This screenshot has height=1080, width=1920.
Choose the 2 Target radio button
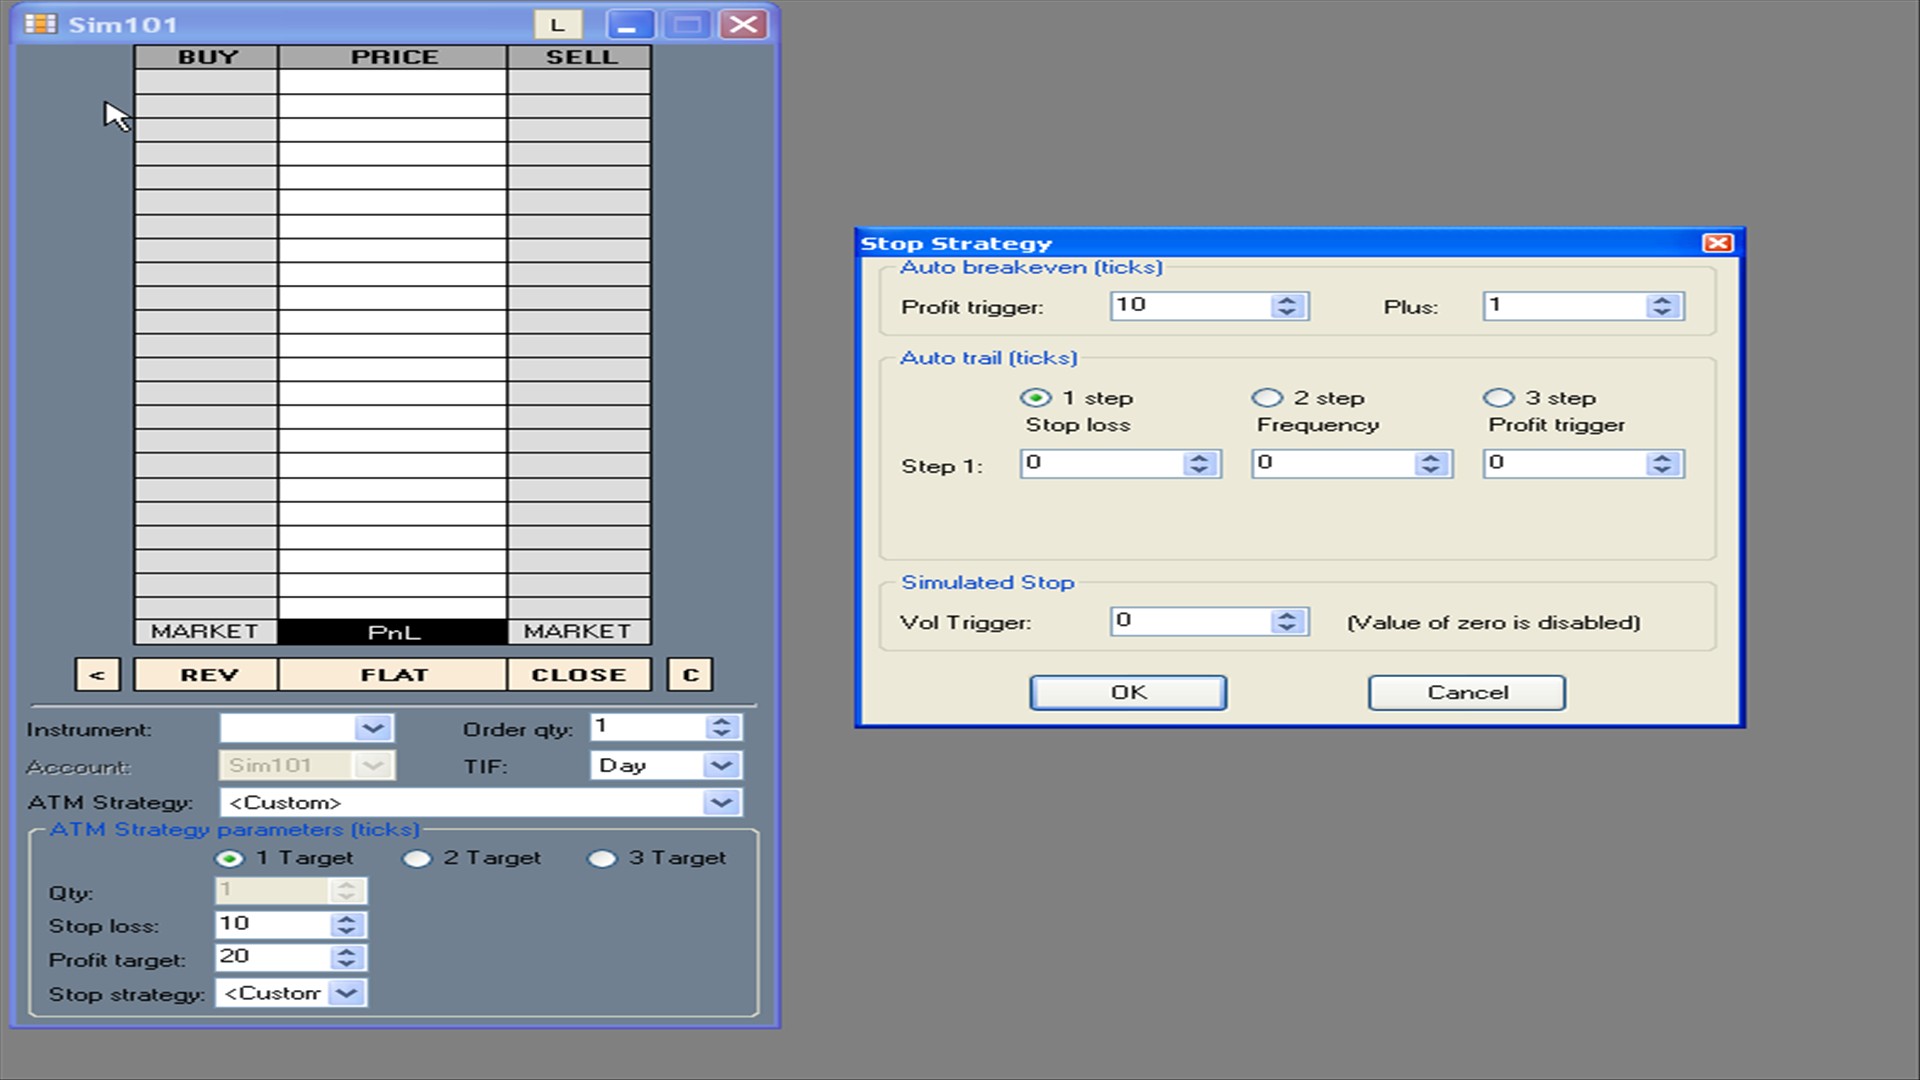tap(417, 859)
